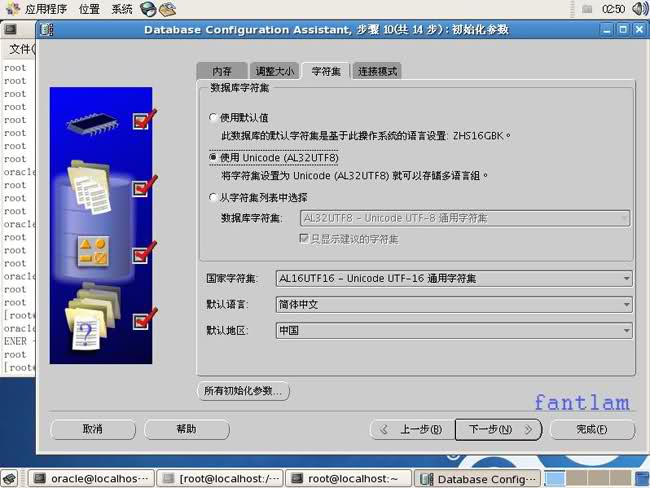Click the 完成(F) button
The image size is (650, 488).
pos(592,429)
